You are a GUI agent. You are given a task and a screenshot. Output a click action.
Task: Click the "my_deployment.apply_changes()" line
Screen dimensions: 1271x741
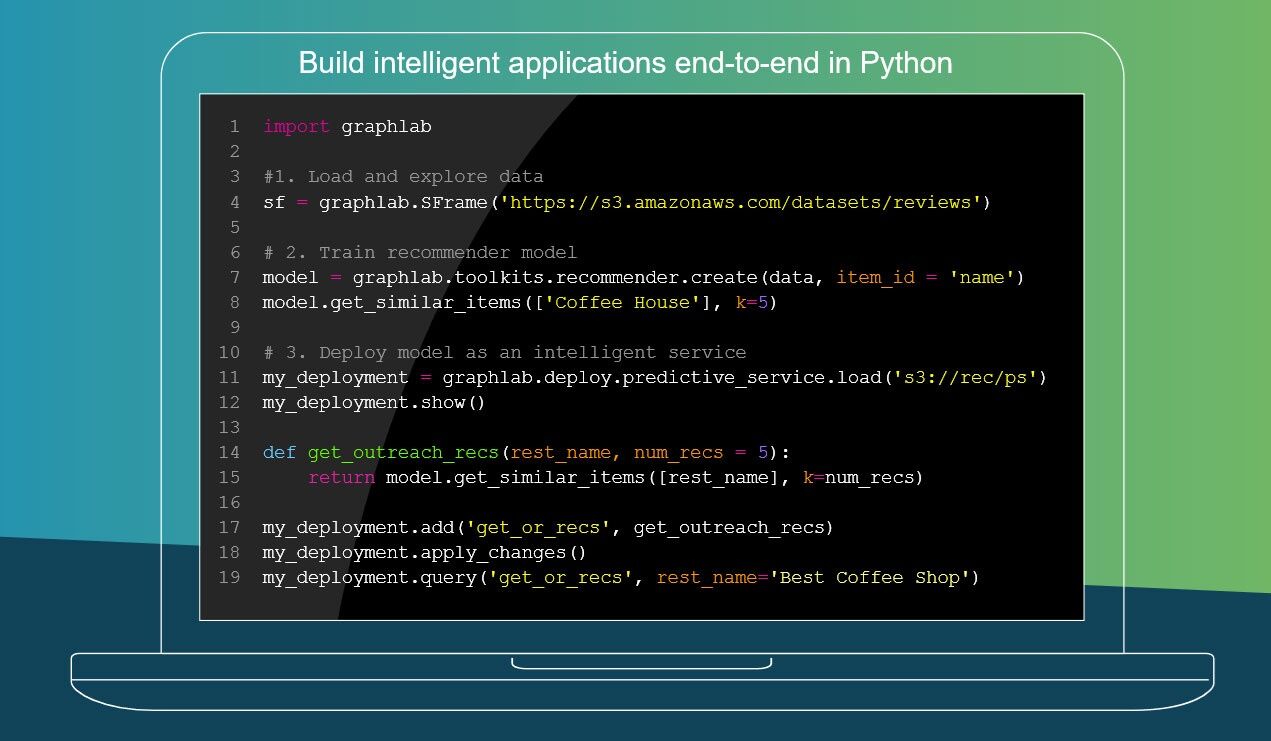[x=424, y=552]
